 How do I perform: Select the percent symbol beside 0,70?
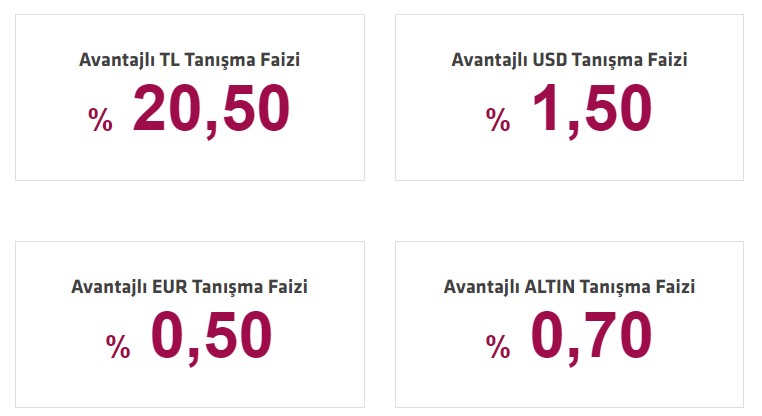(x=498, y=346)
